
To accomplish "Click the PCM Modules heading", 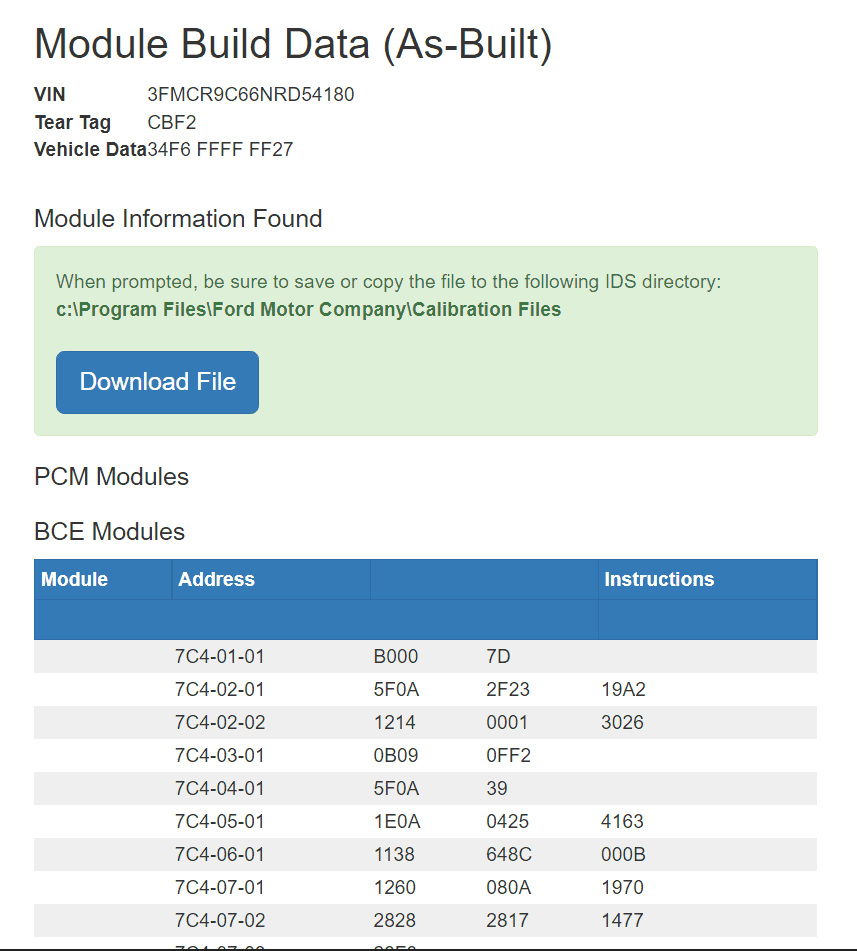I will [x=111, y=476].
